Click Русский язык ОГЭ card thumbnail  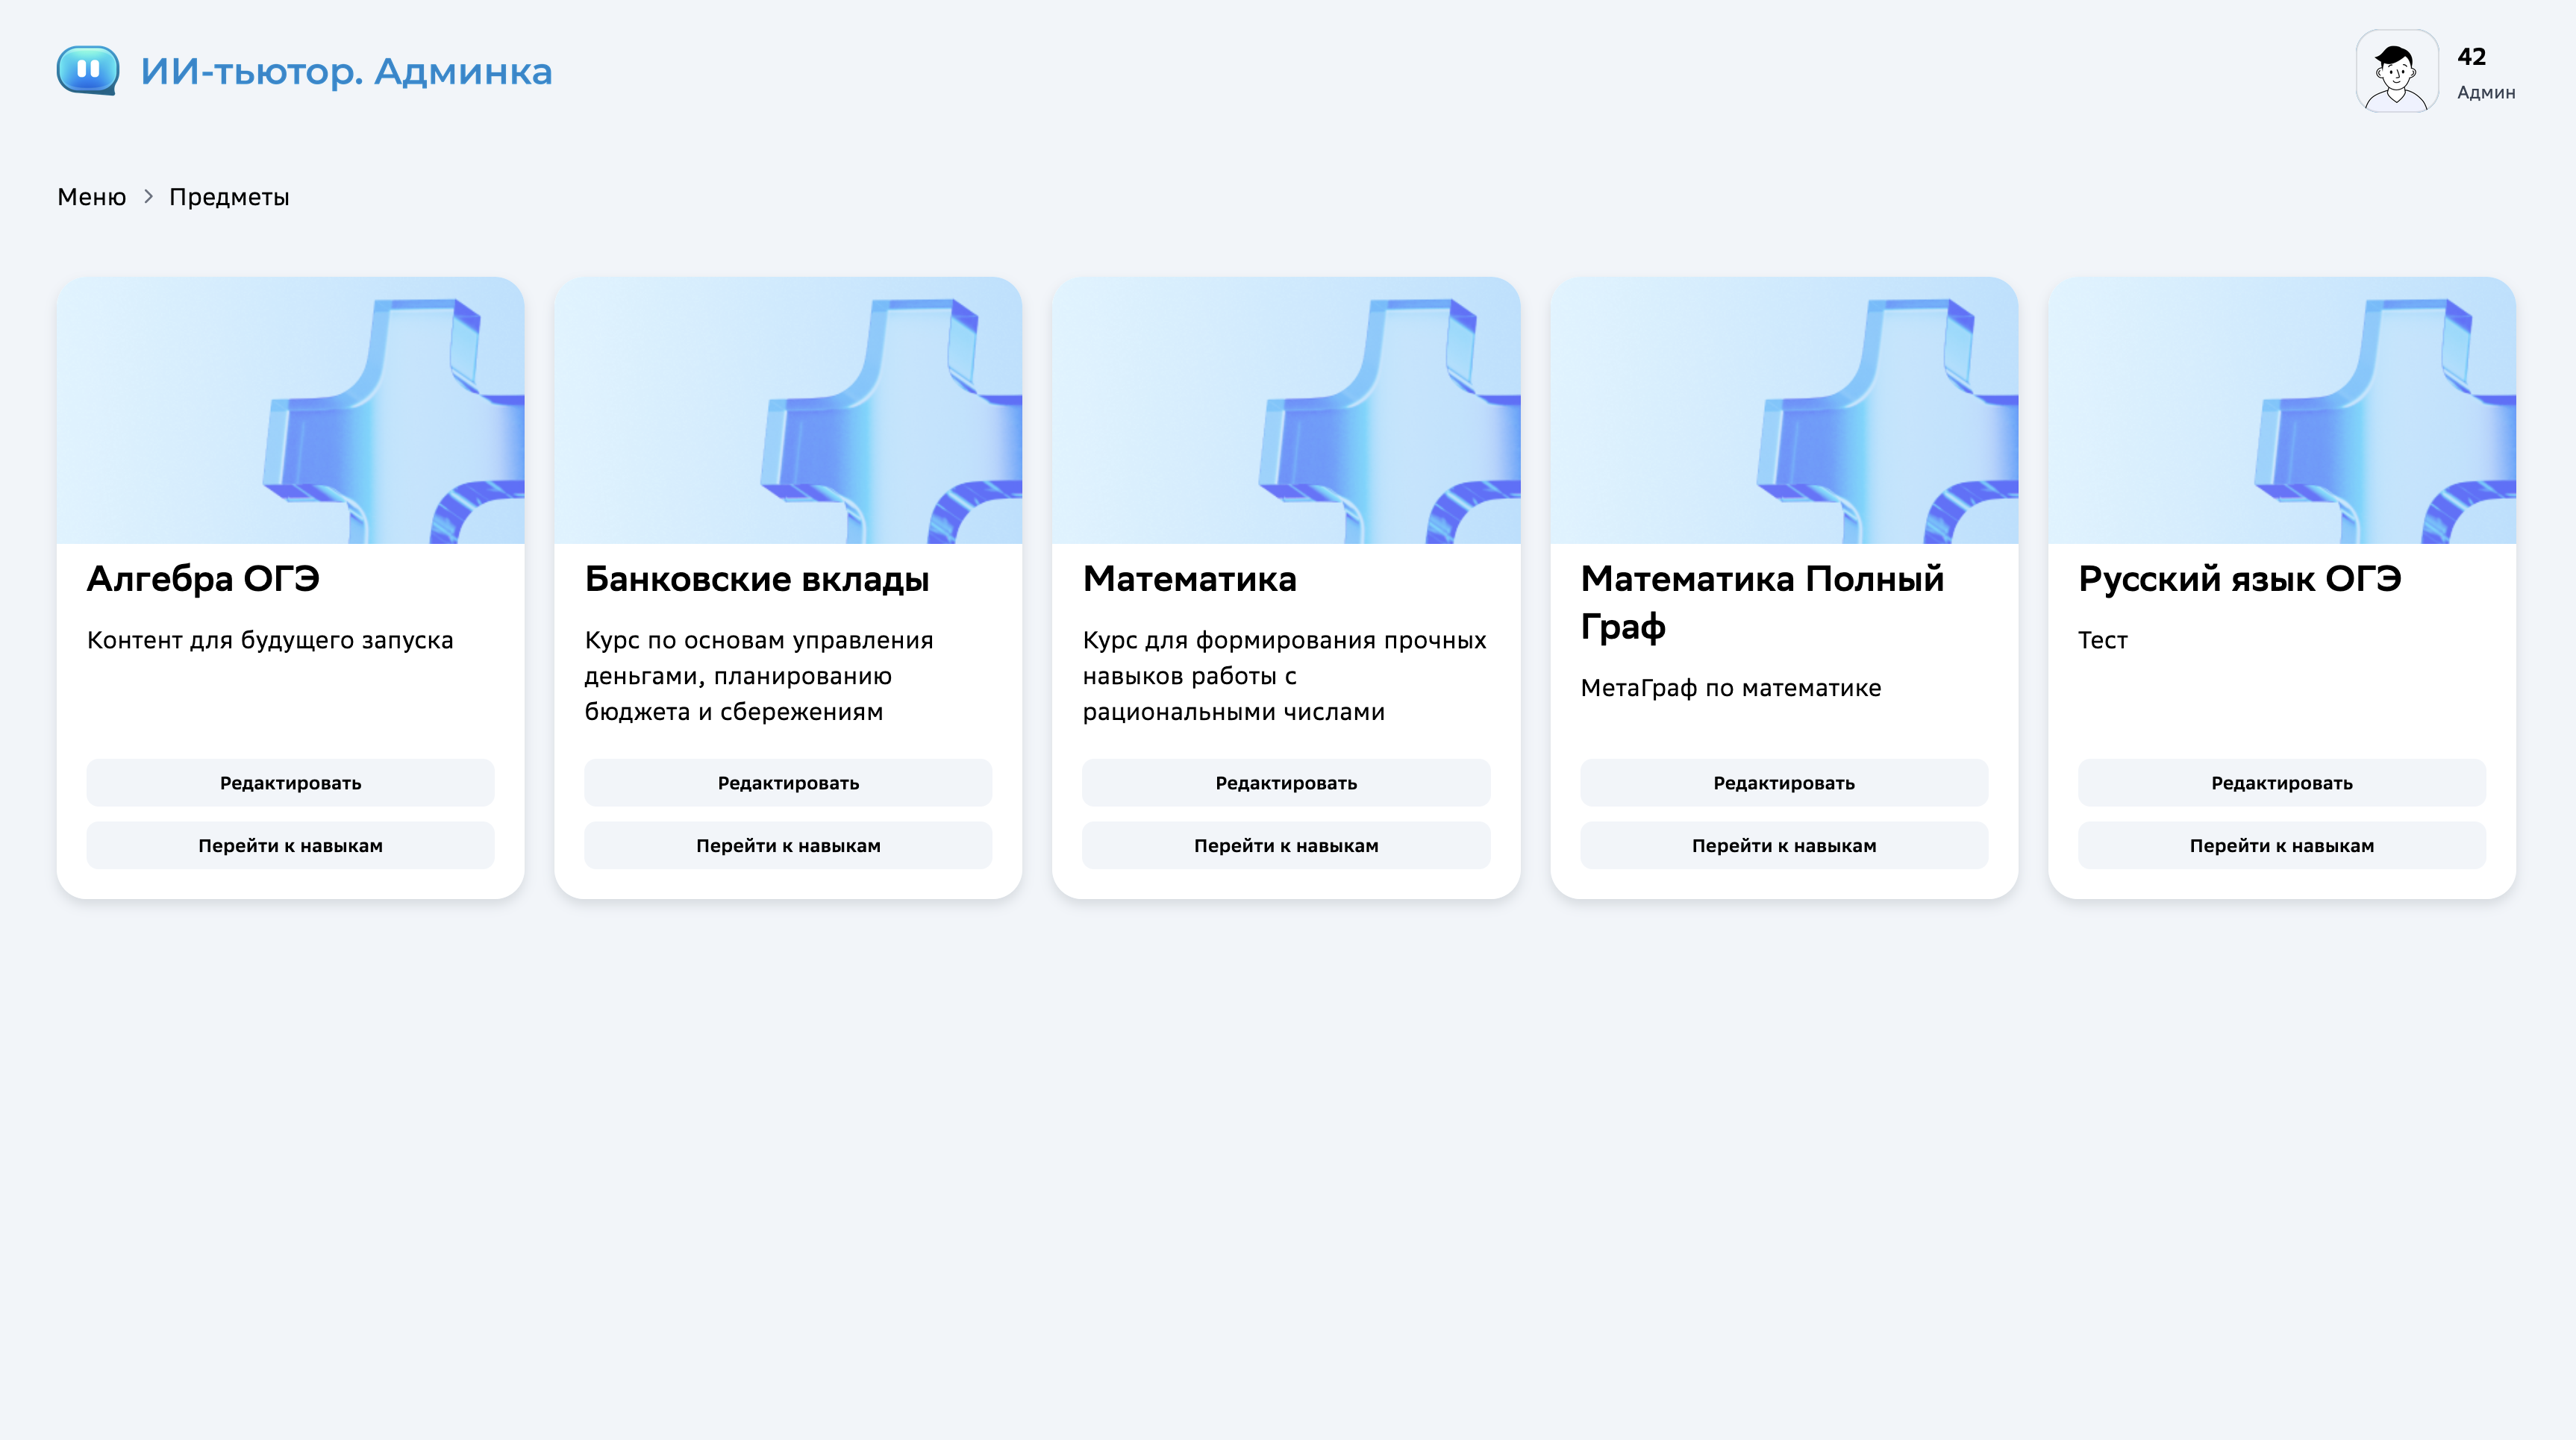(x=2281, y=411)
